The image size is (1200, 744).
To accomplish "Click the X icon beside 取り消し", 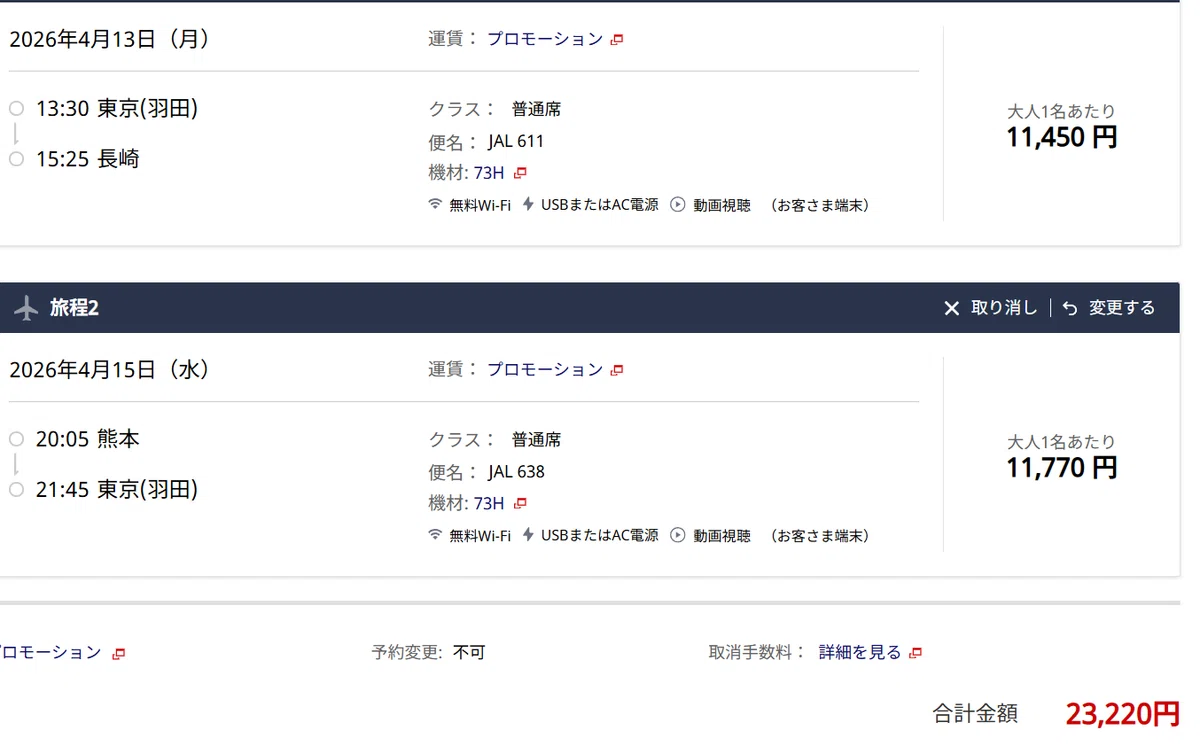I will pos(952,308).
